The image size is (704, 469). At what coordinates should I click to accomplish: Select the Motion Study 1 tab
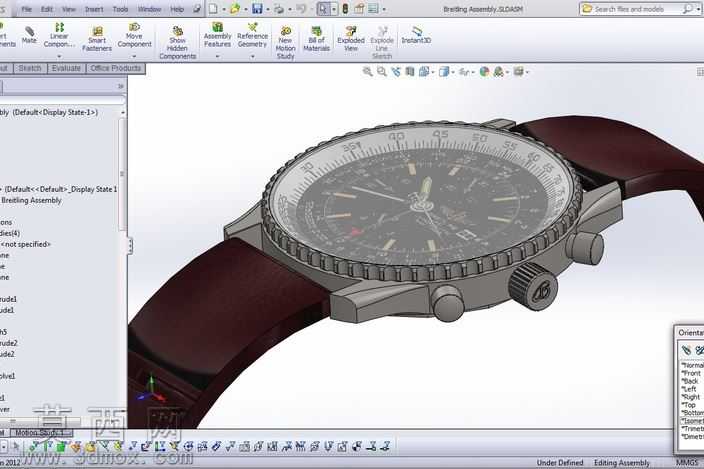(40, 433)
